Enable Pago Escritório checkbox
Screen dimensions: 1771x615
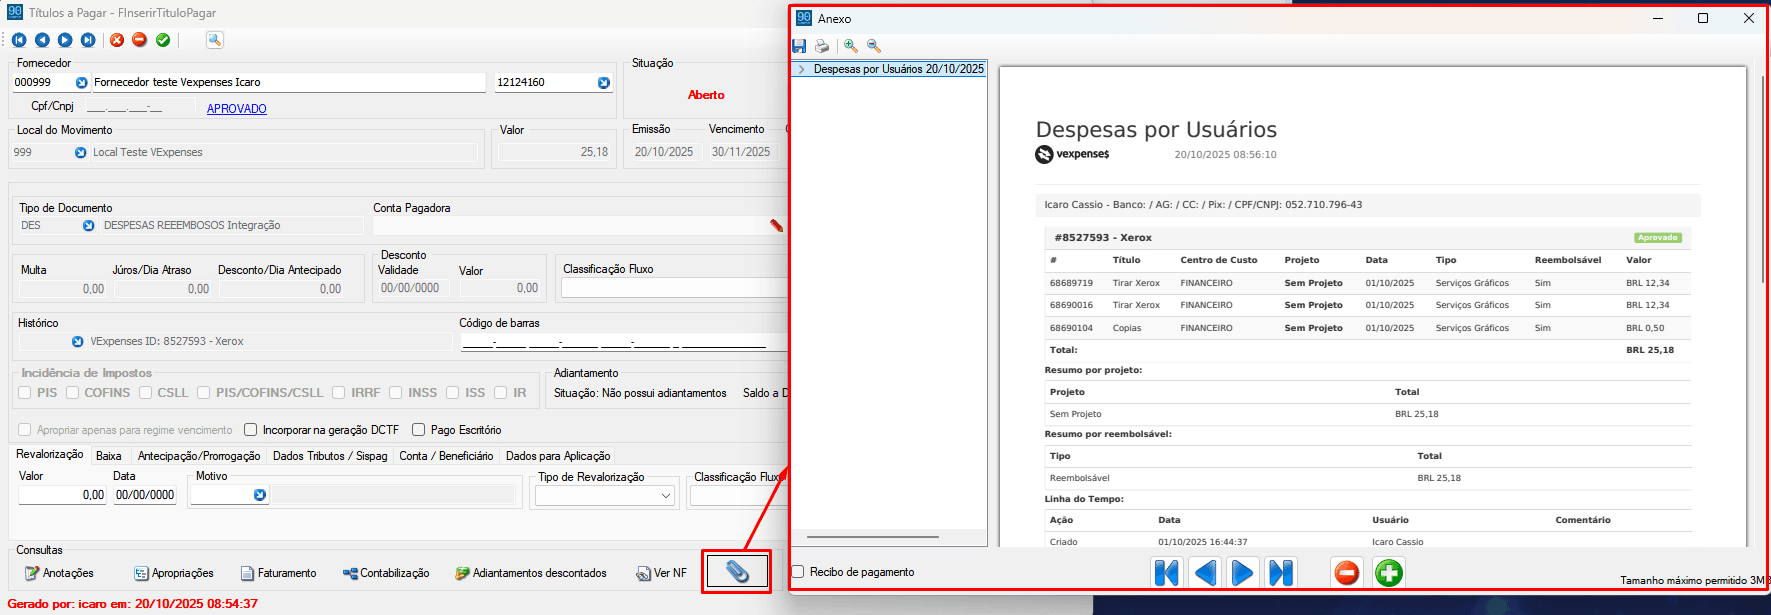coord(419,430)
